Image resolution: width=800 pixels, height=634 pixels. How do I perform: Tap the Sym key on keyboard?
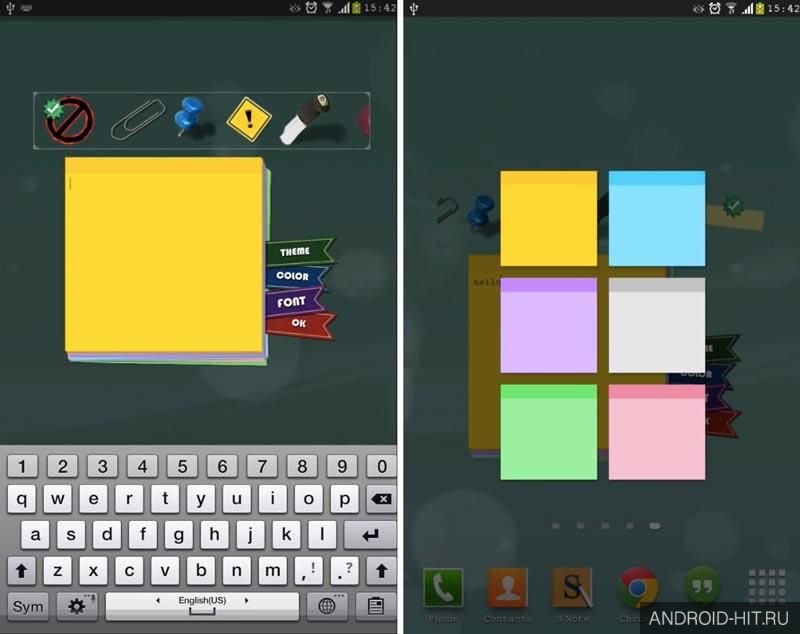coord(28,606)
